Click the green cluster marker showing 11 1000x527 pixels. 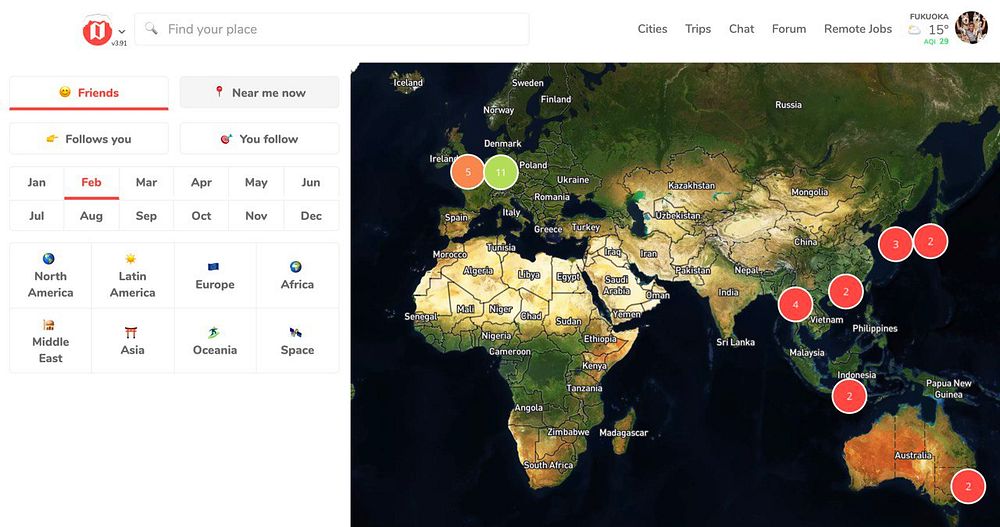[x=501, y=172]
